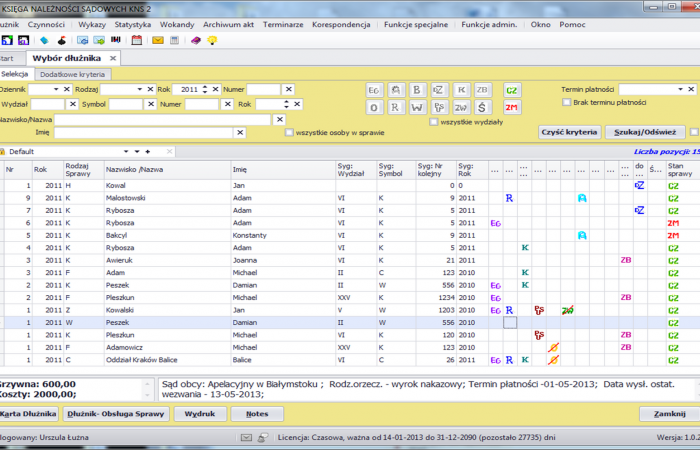Click the Wydział input field

pyautogui.click(x=47, y=104)
